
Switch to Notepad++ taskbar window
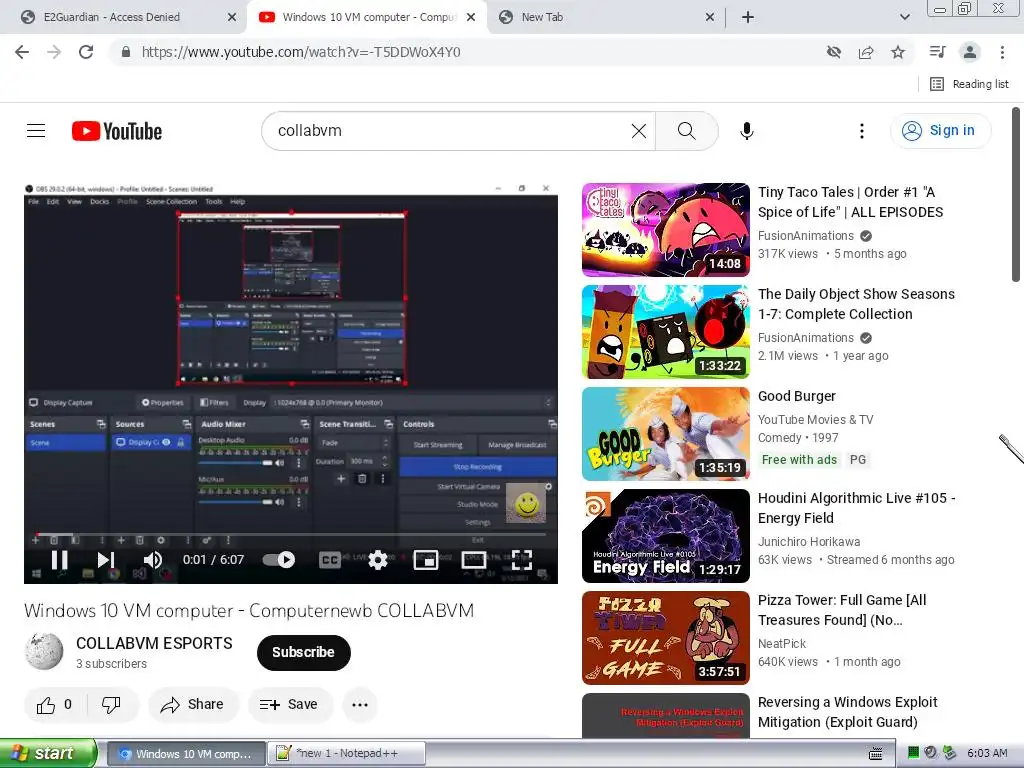(x=347, y=753)
